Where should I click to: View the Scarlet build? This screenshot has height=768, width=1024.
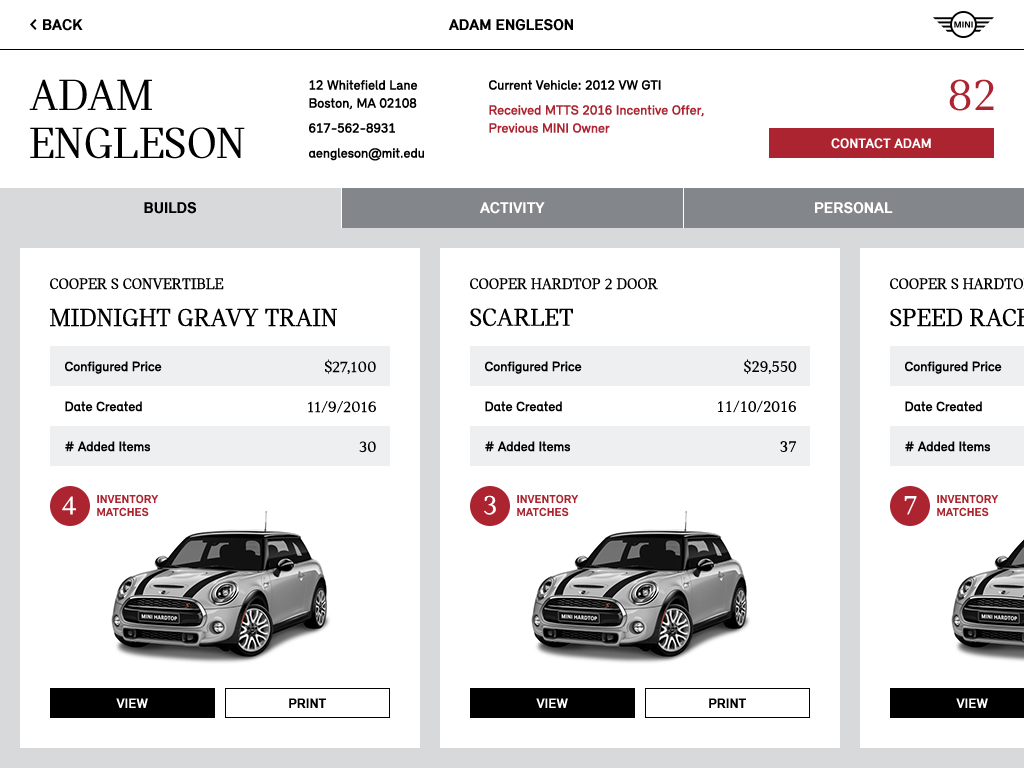[x=552, y=703]
